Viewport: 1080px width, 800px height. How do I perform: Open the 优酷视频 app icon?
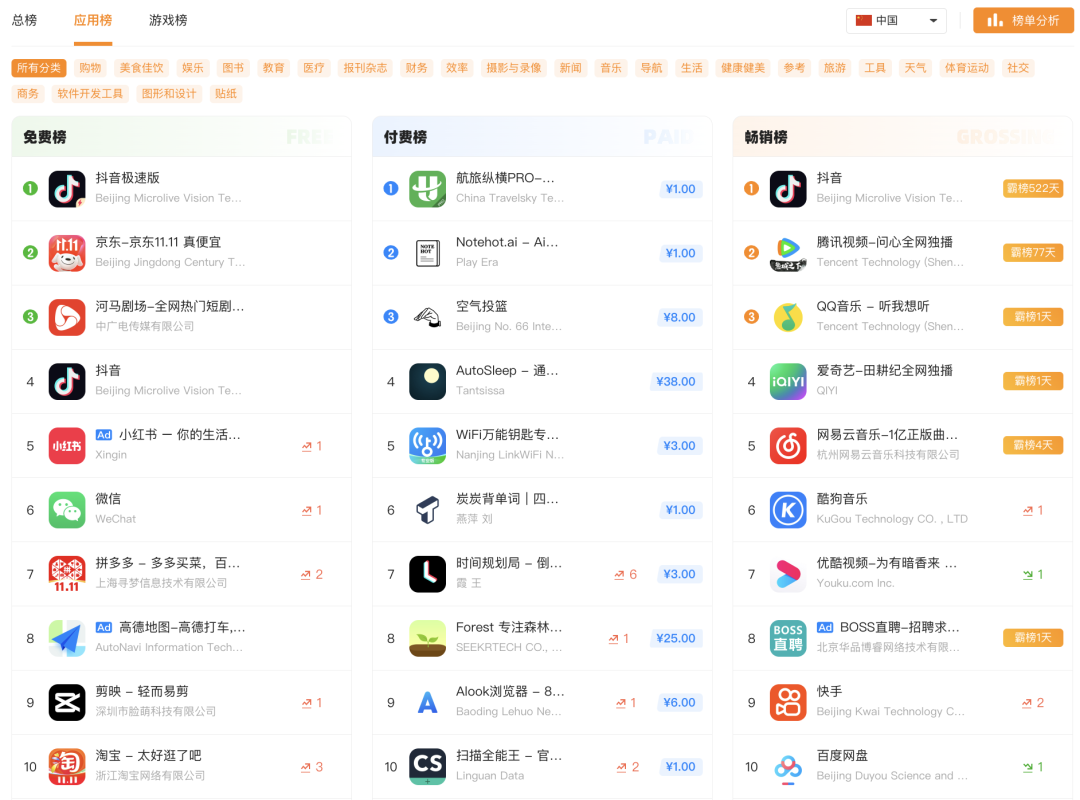(788, 574)
